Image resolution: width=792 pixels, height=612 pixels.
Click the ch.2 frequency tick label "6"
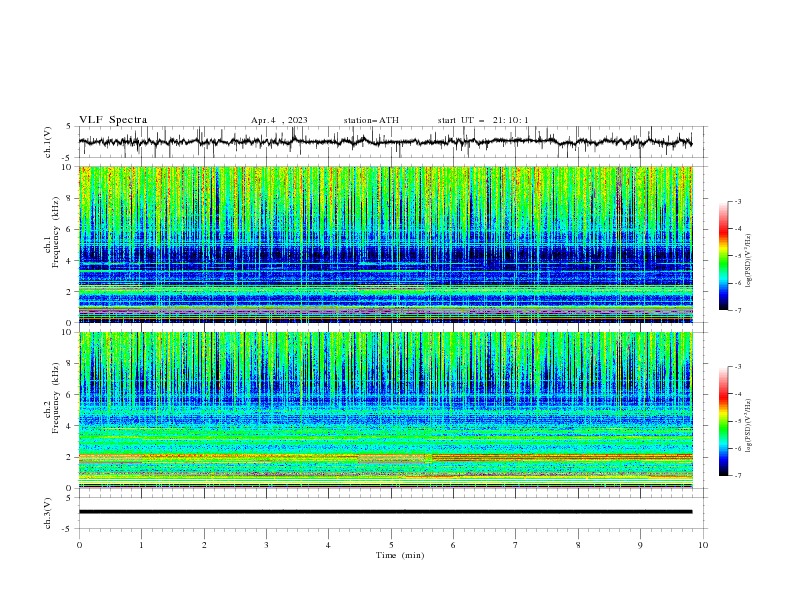pos(71,395)
